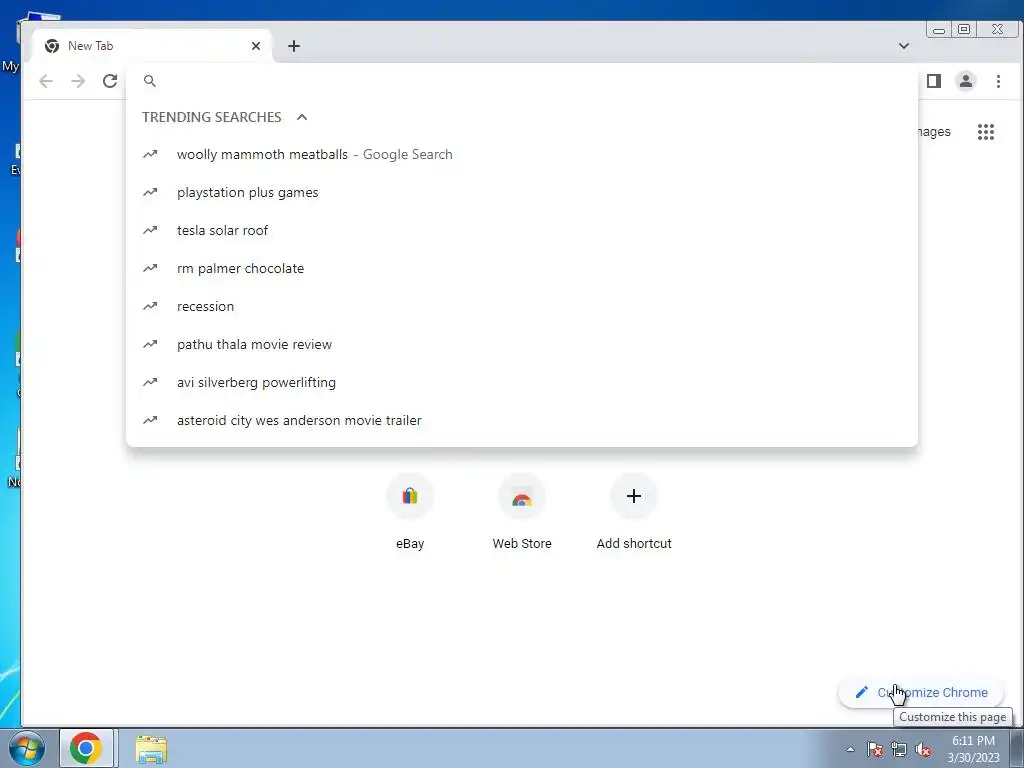
Task: Click the Action Center flag icon
Action: [875, 749]
